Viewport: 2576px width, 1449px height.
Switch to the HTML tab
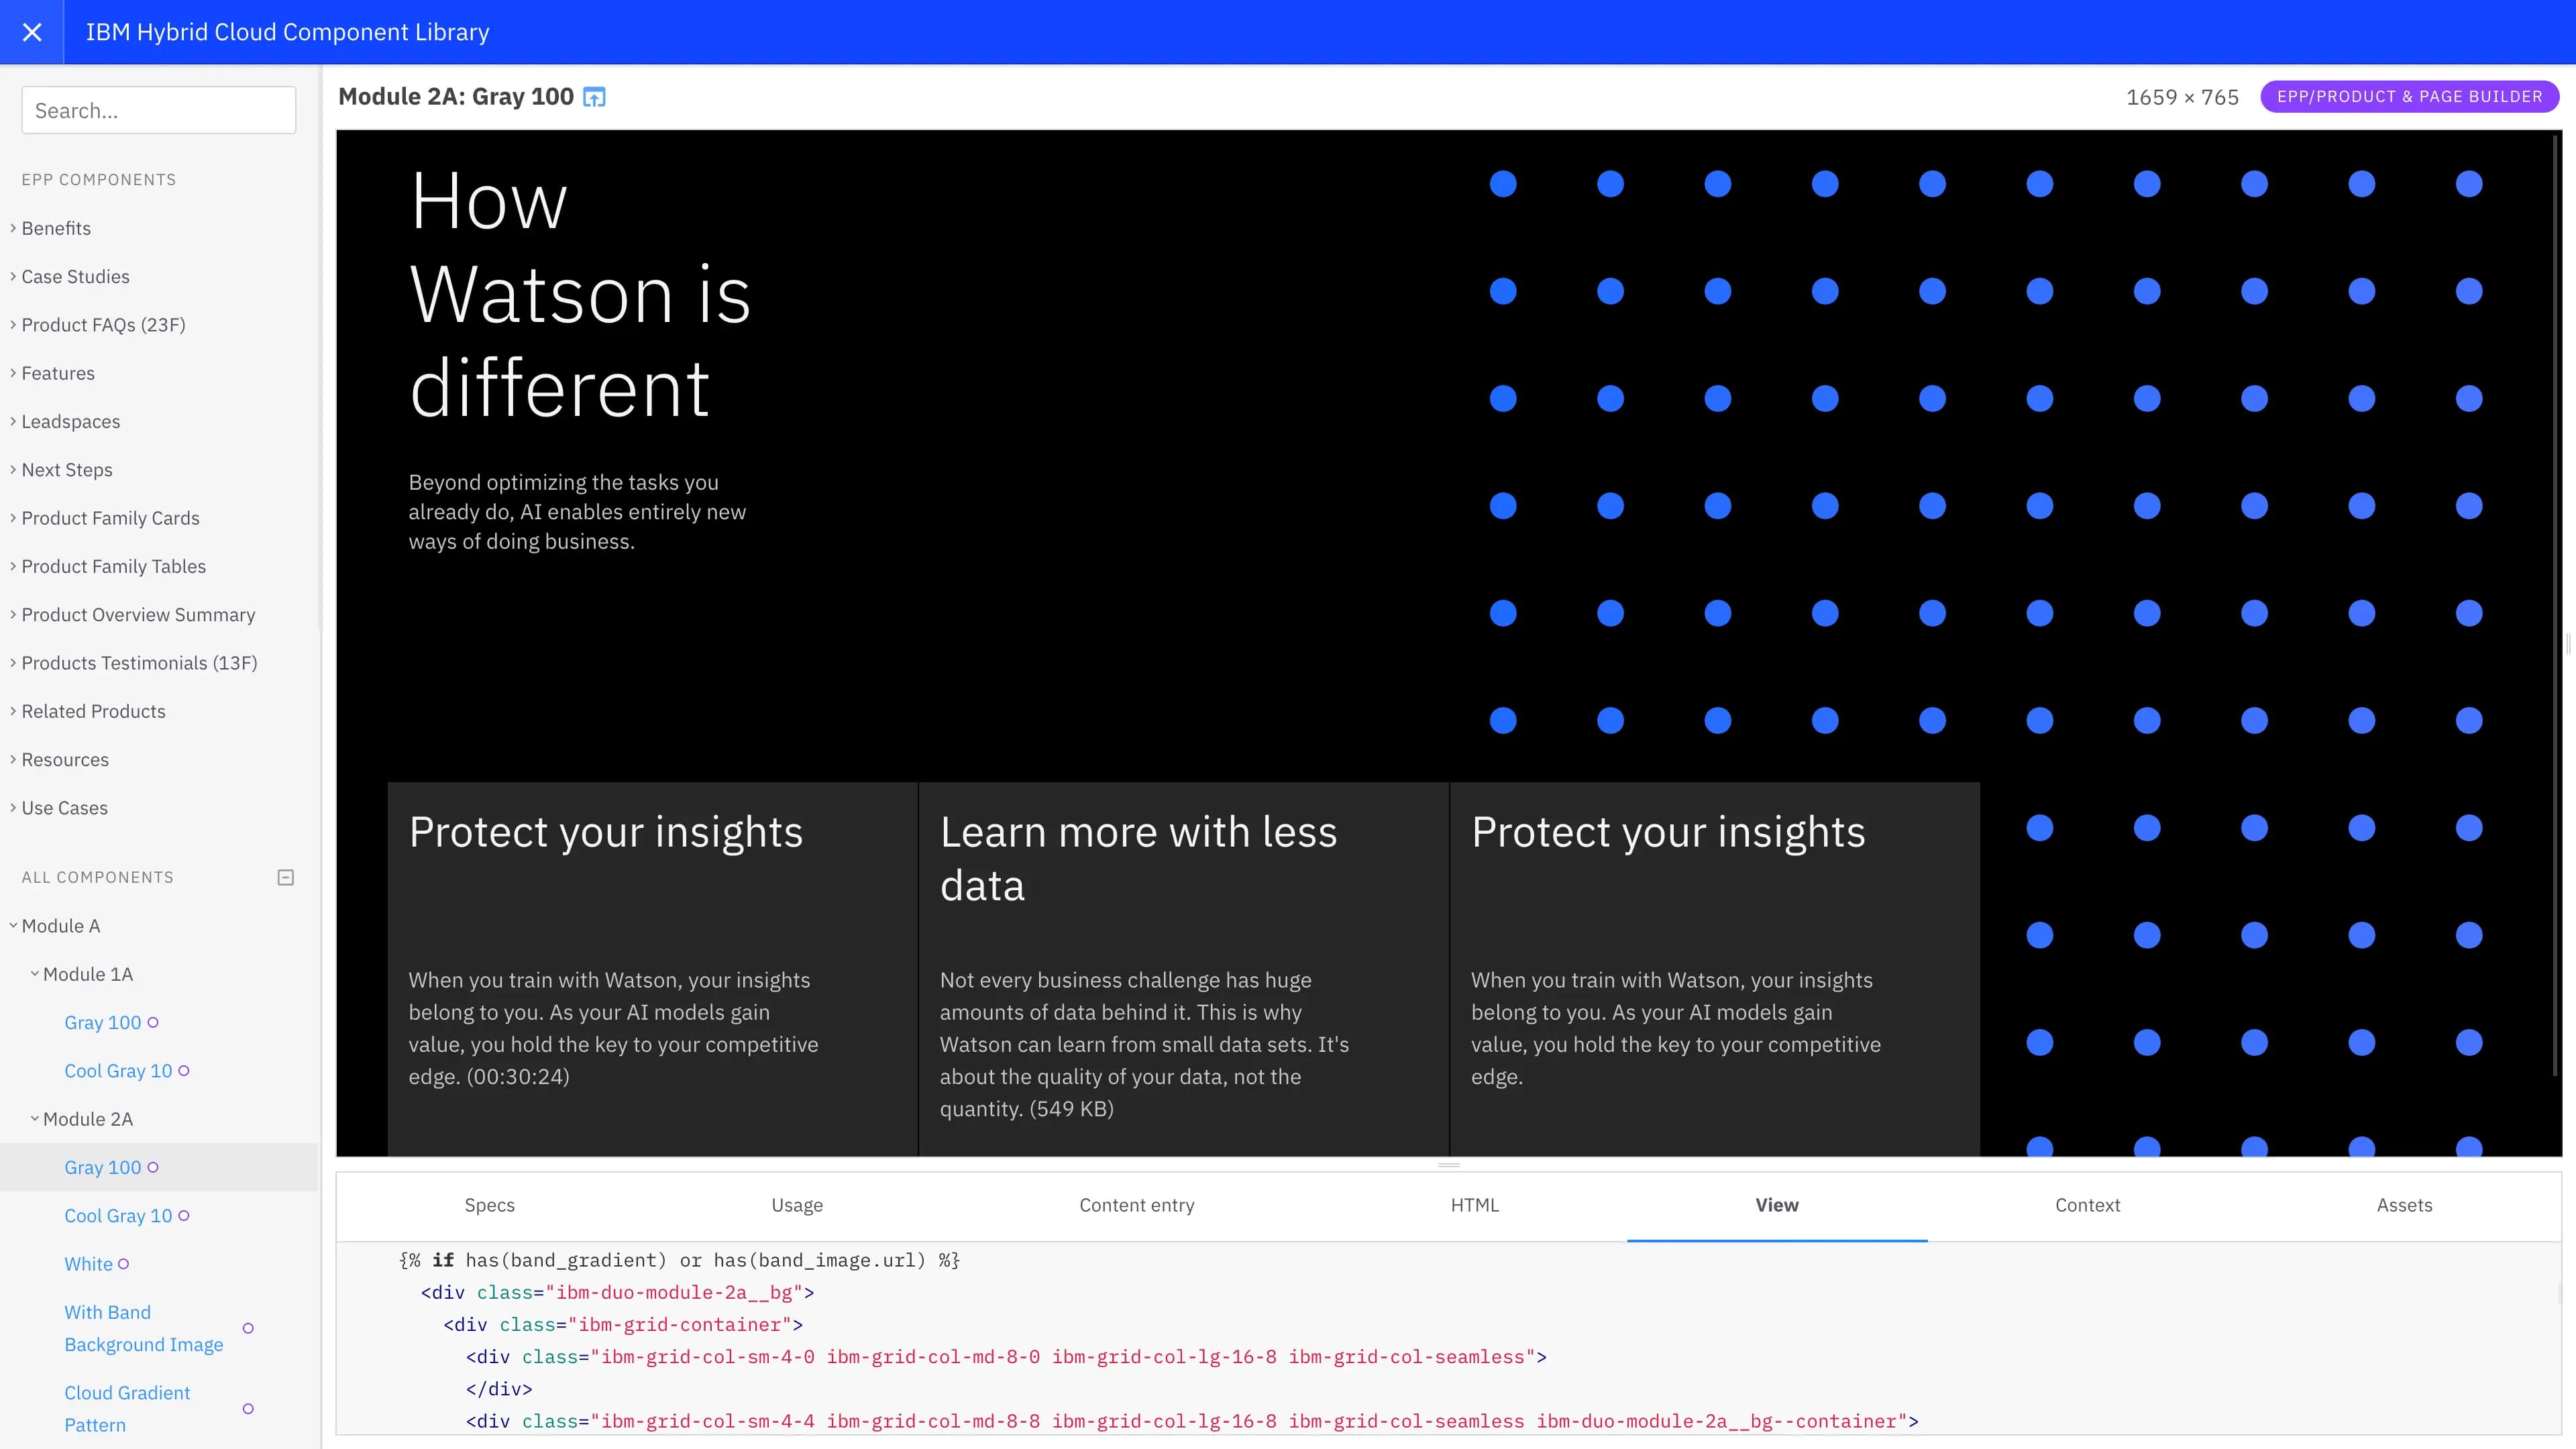(1475, 1205)
